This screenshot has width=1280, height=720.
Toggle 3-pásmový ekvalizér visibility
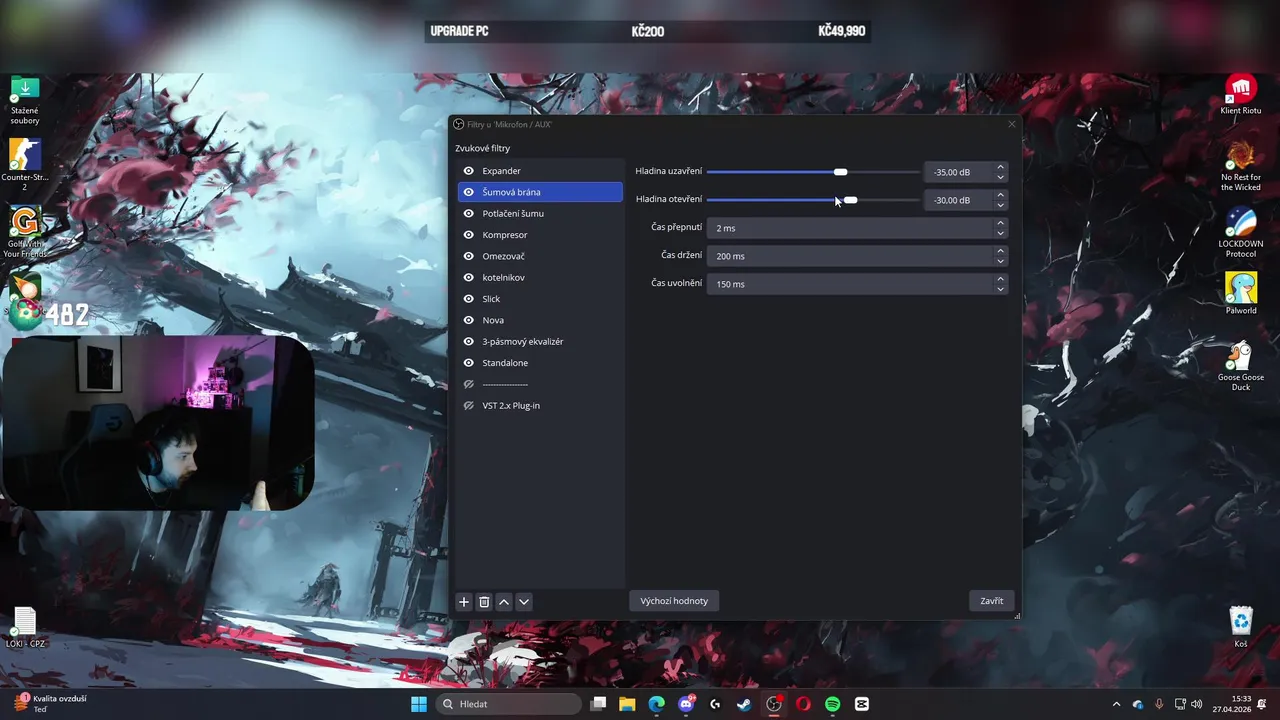[468, 341]
